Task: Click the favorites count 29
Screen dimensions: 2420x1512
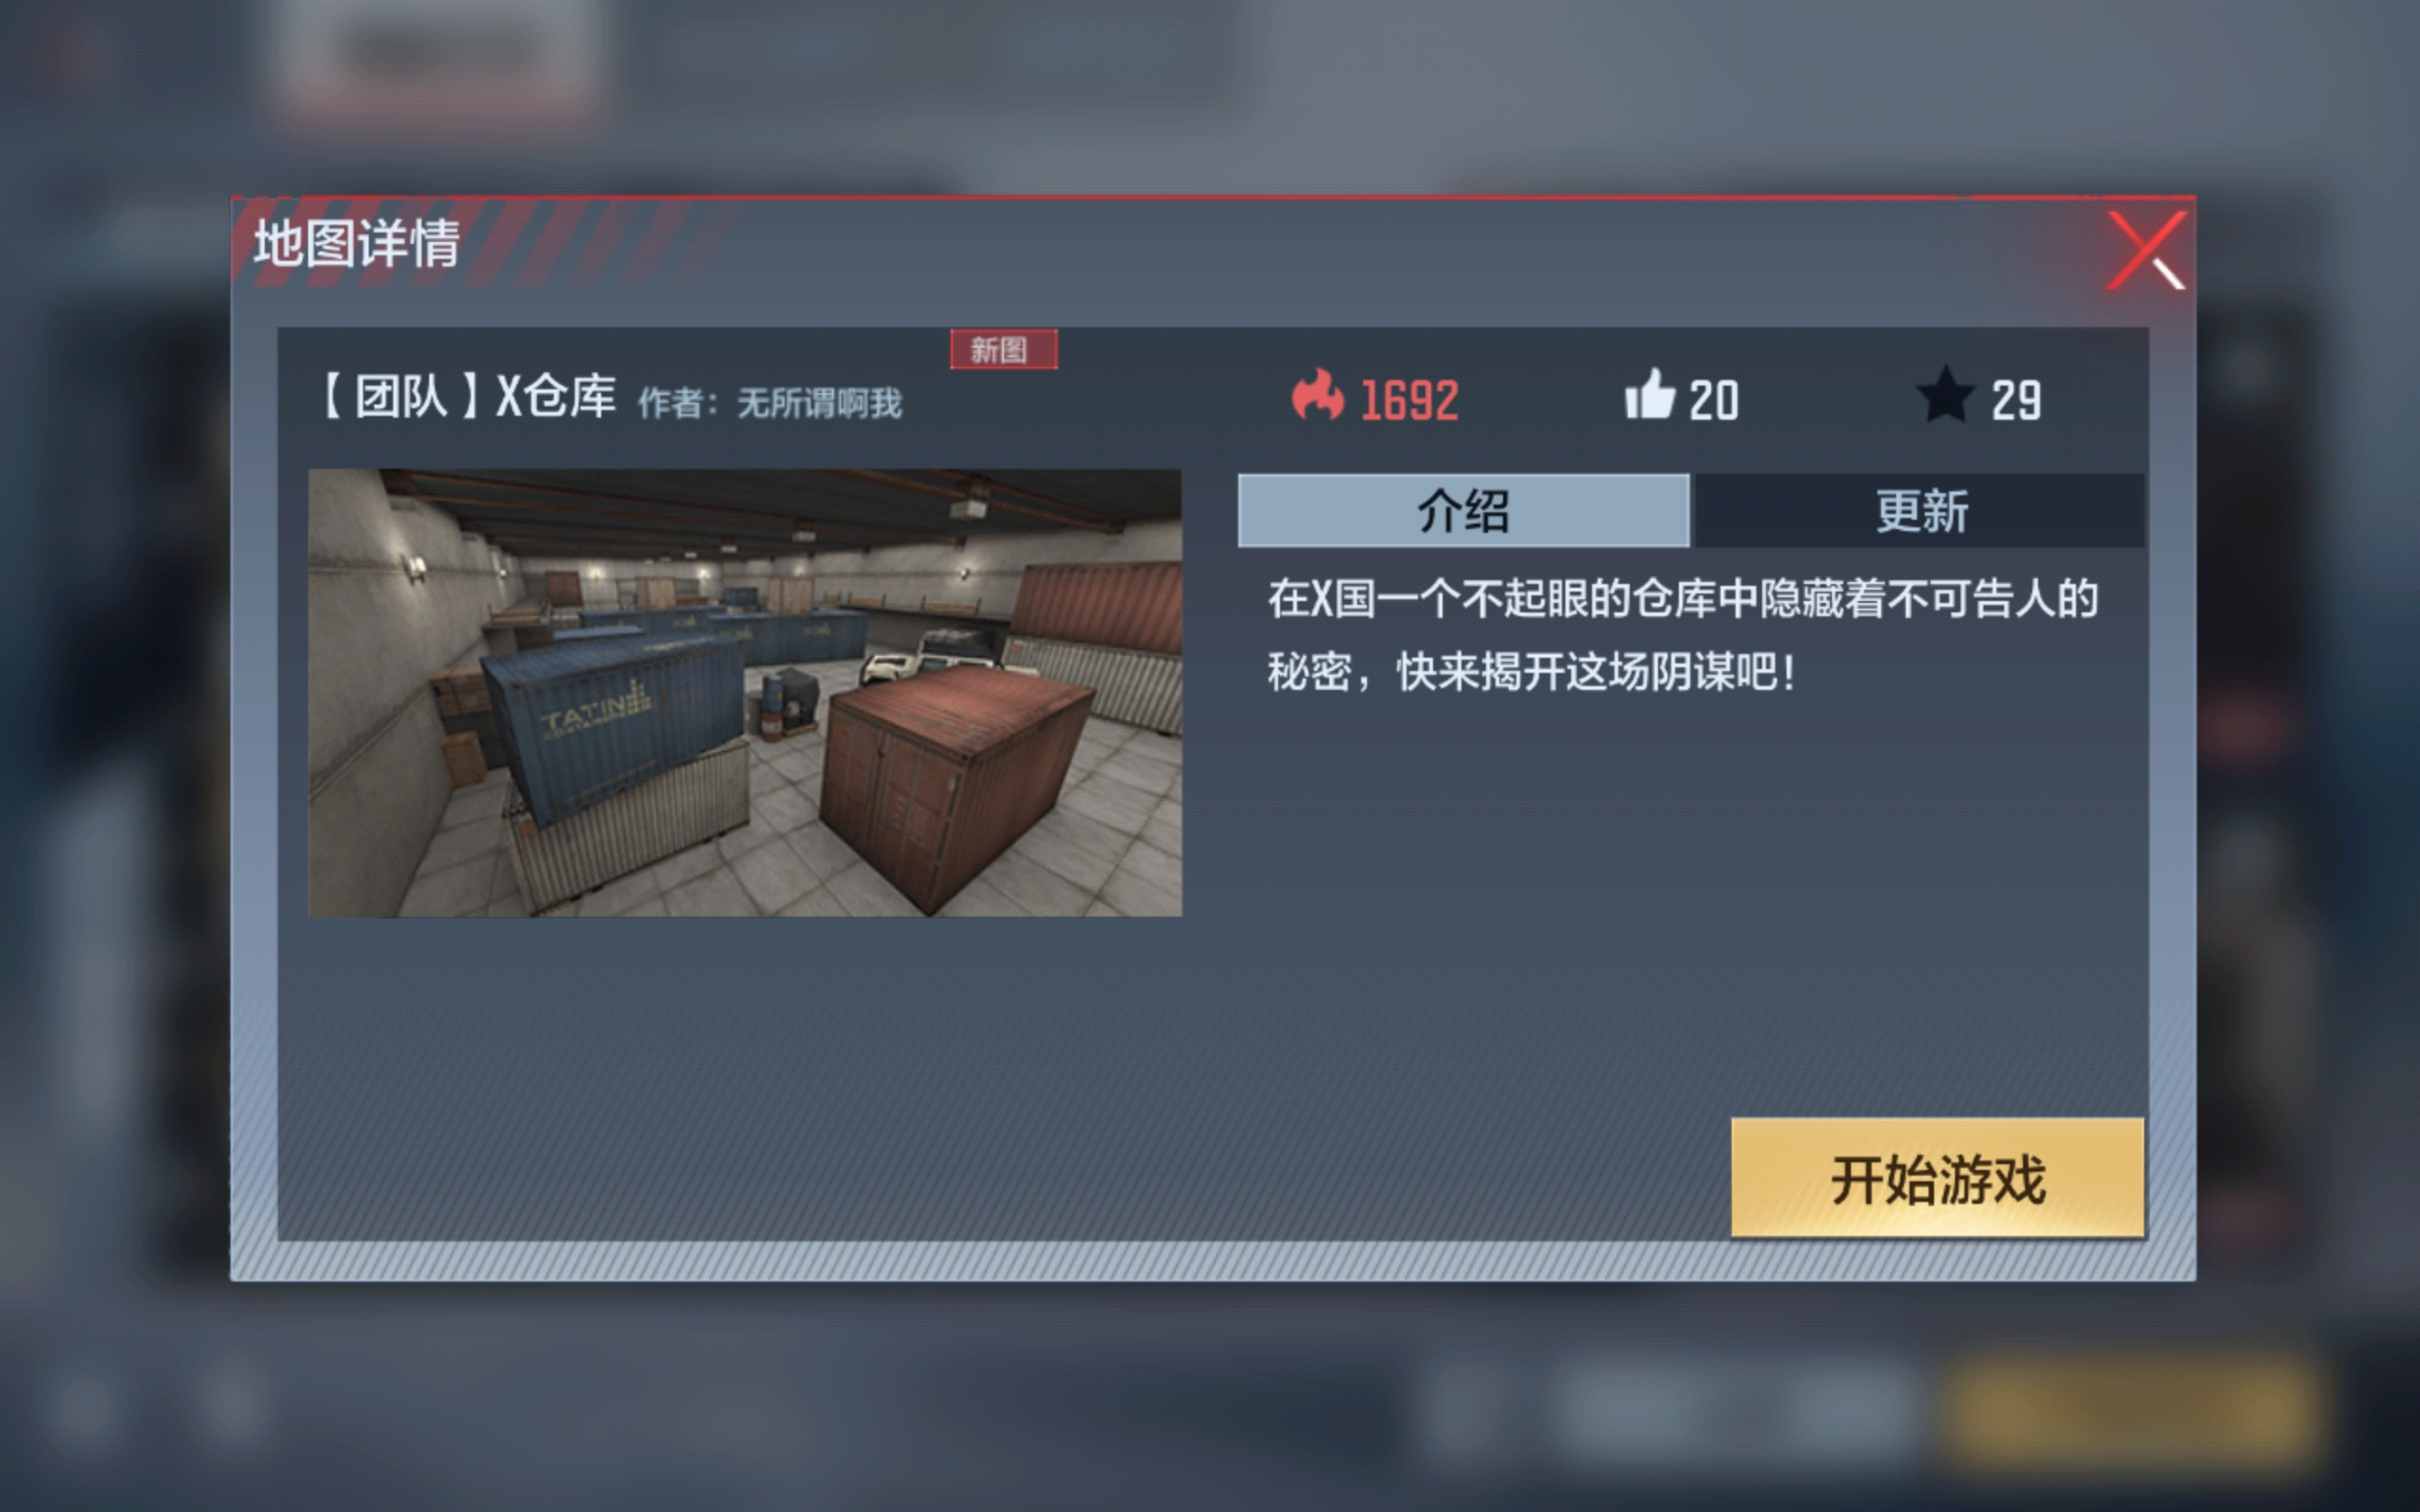Action: (2016, 401)
